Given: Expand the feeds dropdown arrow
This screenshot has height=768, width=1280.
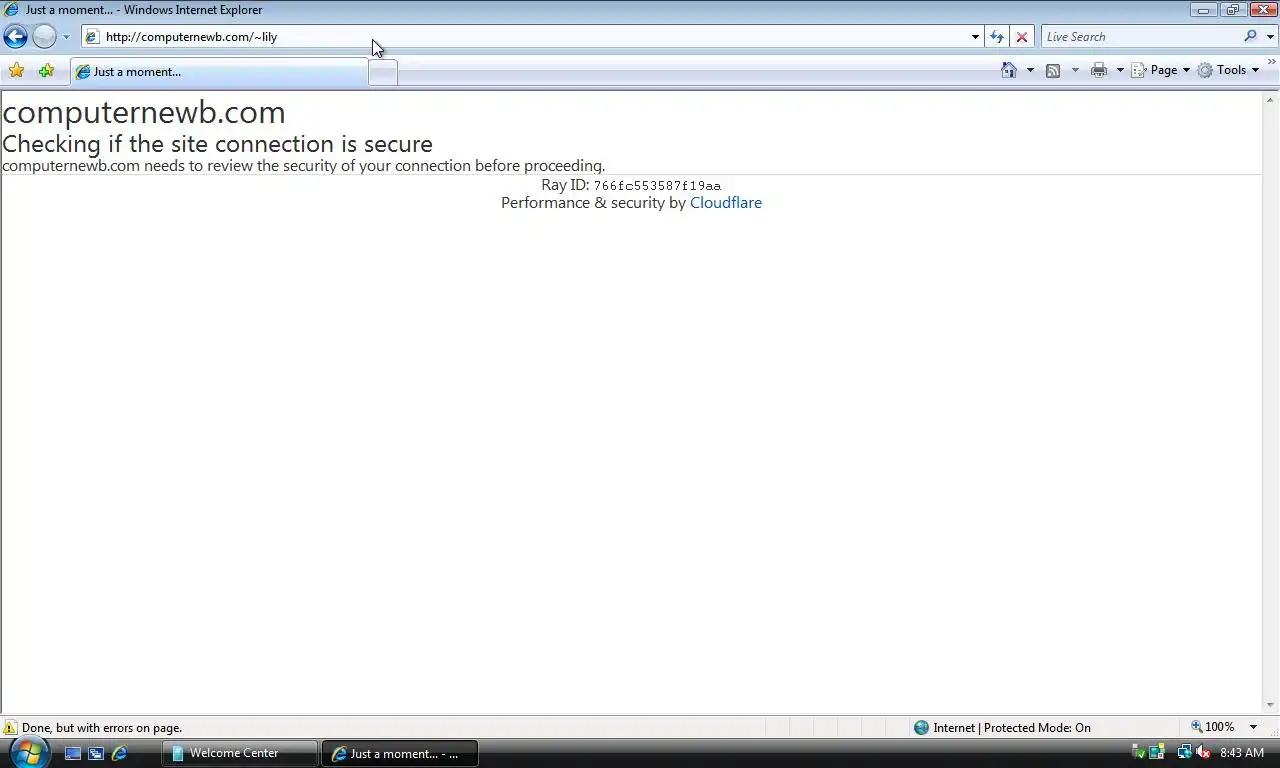Looking at the screenshot, I should click(1075, 70).
